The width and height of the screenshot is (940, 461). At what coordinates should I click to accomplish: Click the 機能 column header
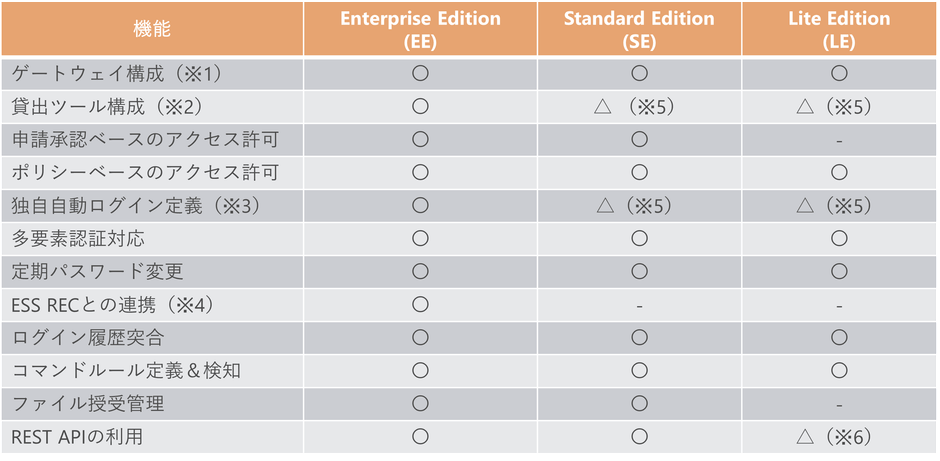(x=152, y=28)
